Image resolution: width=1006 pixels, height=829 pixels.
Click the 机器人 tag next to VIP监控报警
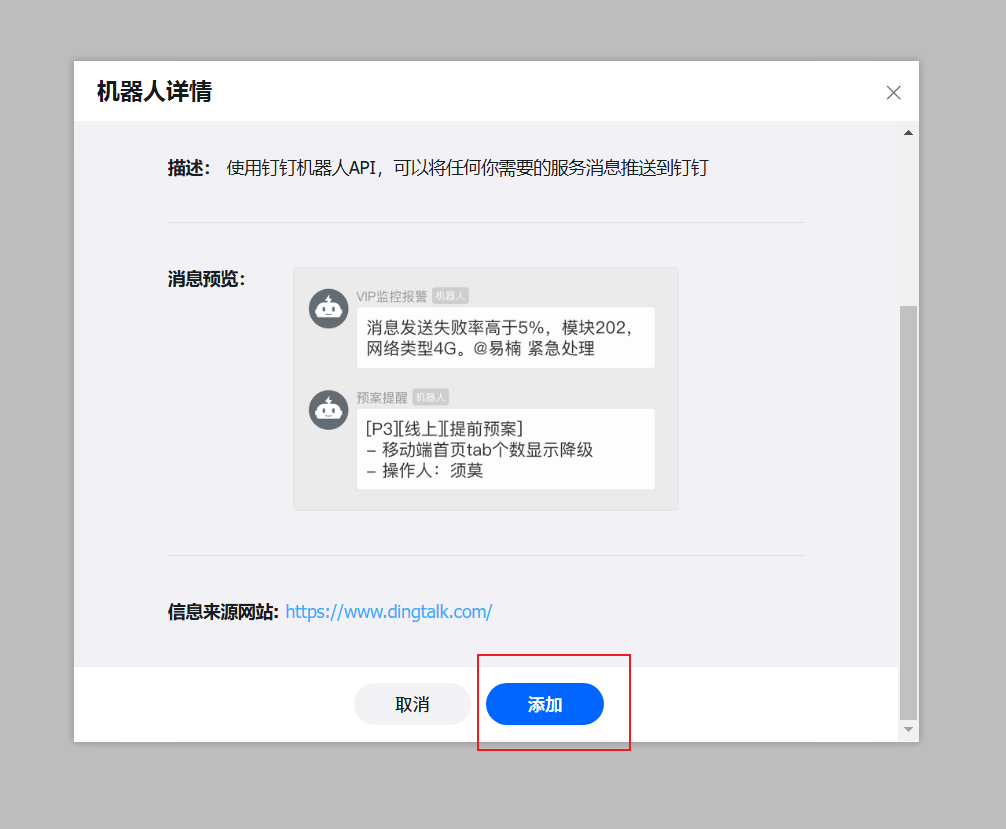coord(450,296)
